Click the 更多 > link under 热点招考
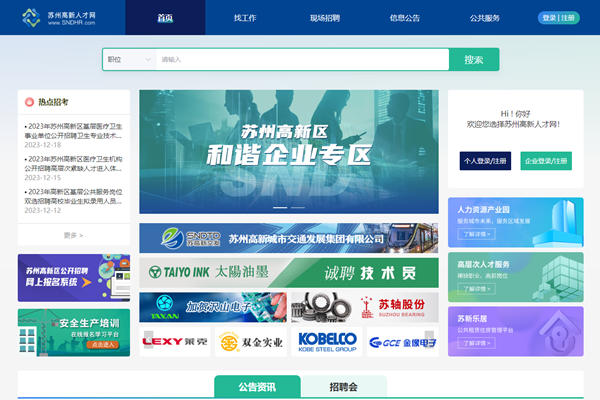600x400 pixels. (x=73, y=235)
